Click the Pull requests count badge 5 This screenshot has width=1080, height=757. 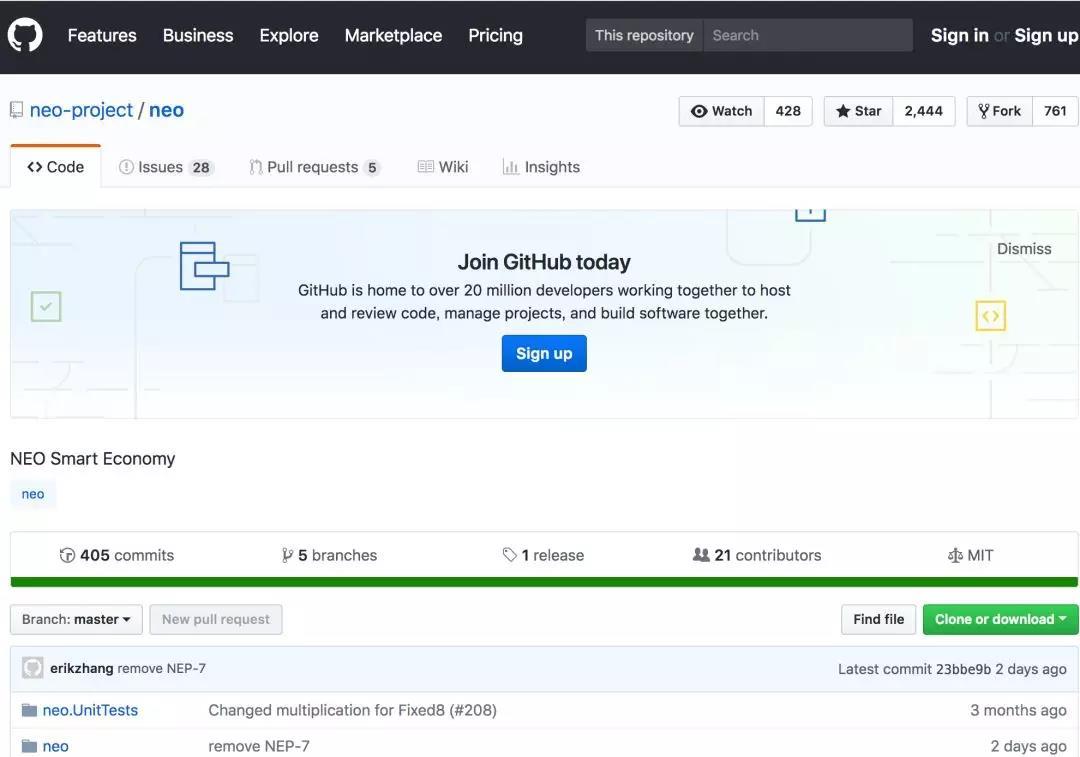[x=372, y=167]
